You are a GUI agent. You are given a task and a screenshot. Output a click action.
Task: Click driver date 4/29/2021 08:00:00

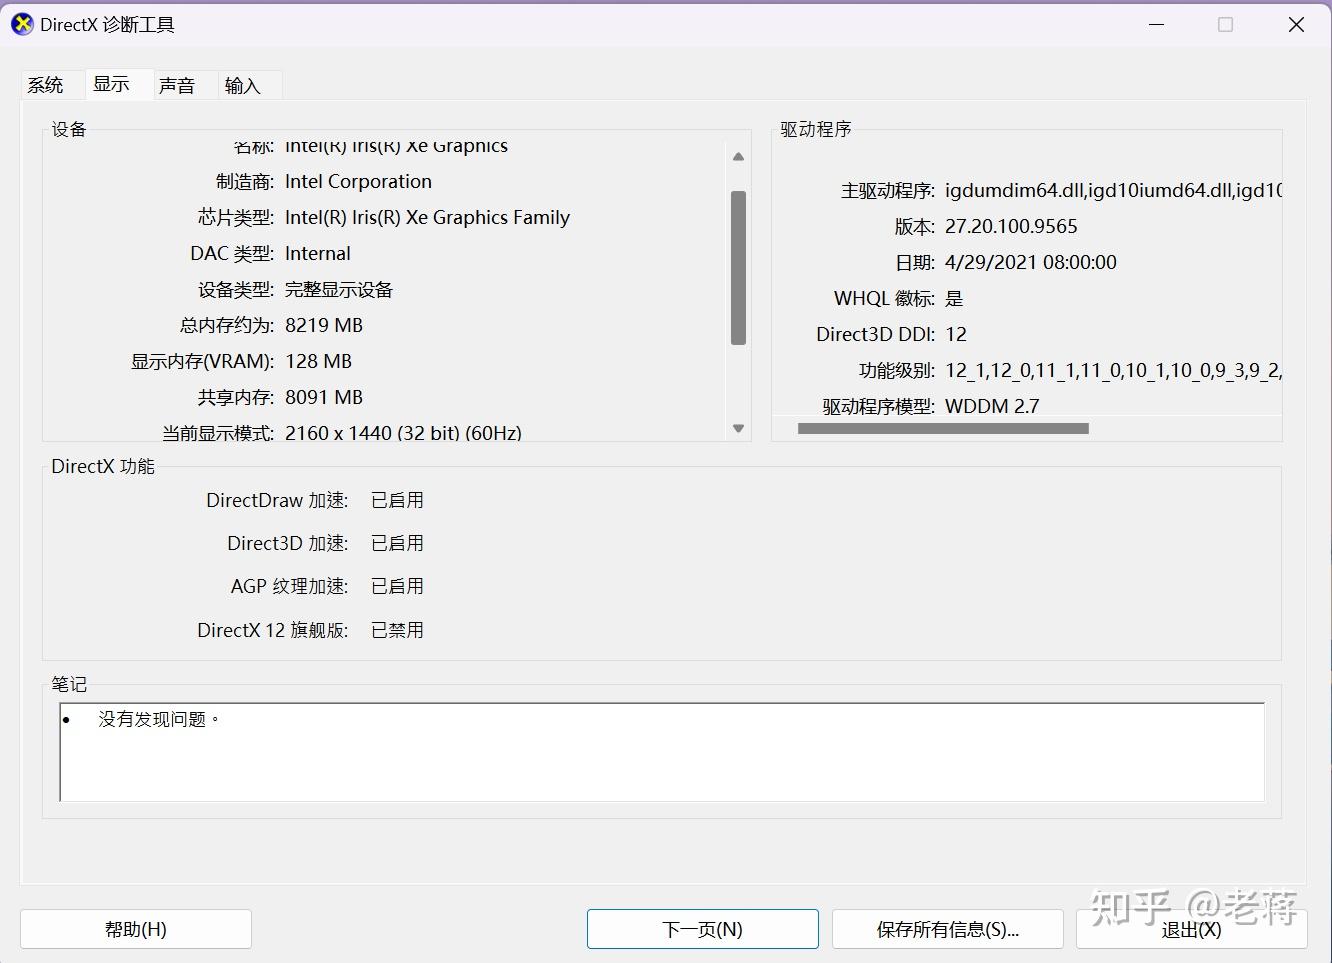point(1031,262)
